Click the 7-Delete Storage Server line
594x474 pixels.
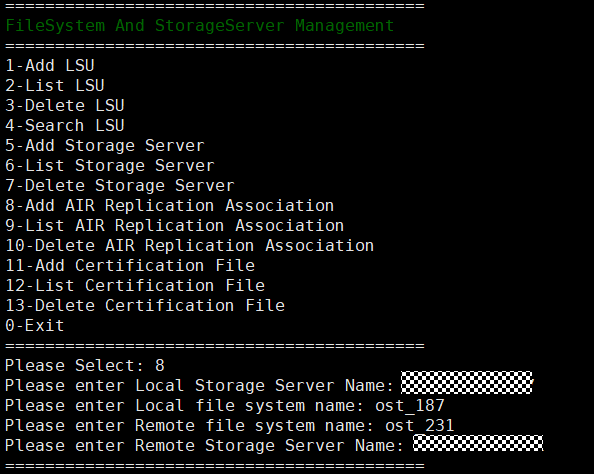tap(120, 186)
